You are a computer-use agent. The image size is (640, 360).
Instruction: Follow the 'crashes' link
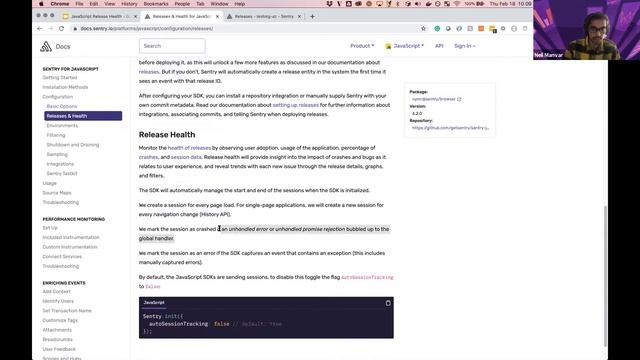pos(148,157)
